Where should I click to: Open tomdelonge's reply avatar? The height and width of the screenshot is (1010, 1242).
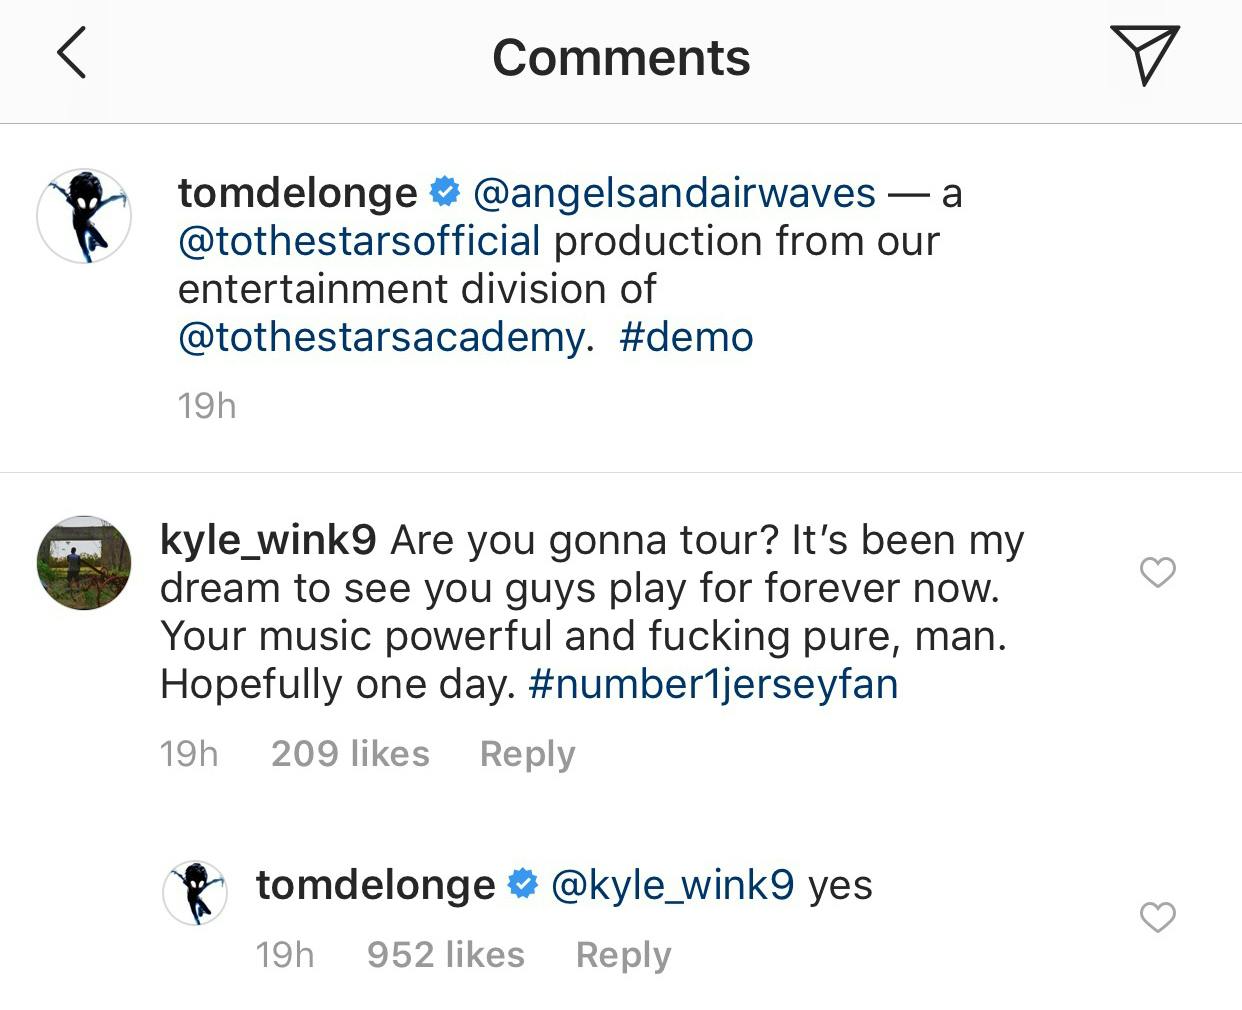196,891
